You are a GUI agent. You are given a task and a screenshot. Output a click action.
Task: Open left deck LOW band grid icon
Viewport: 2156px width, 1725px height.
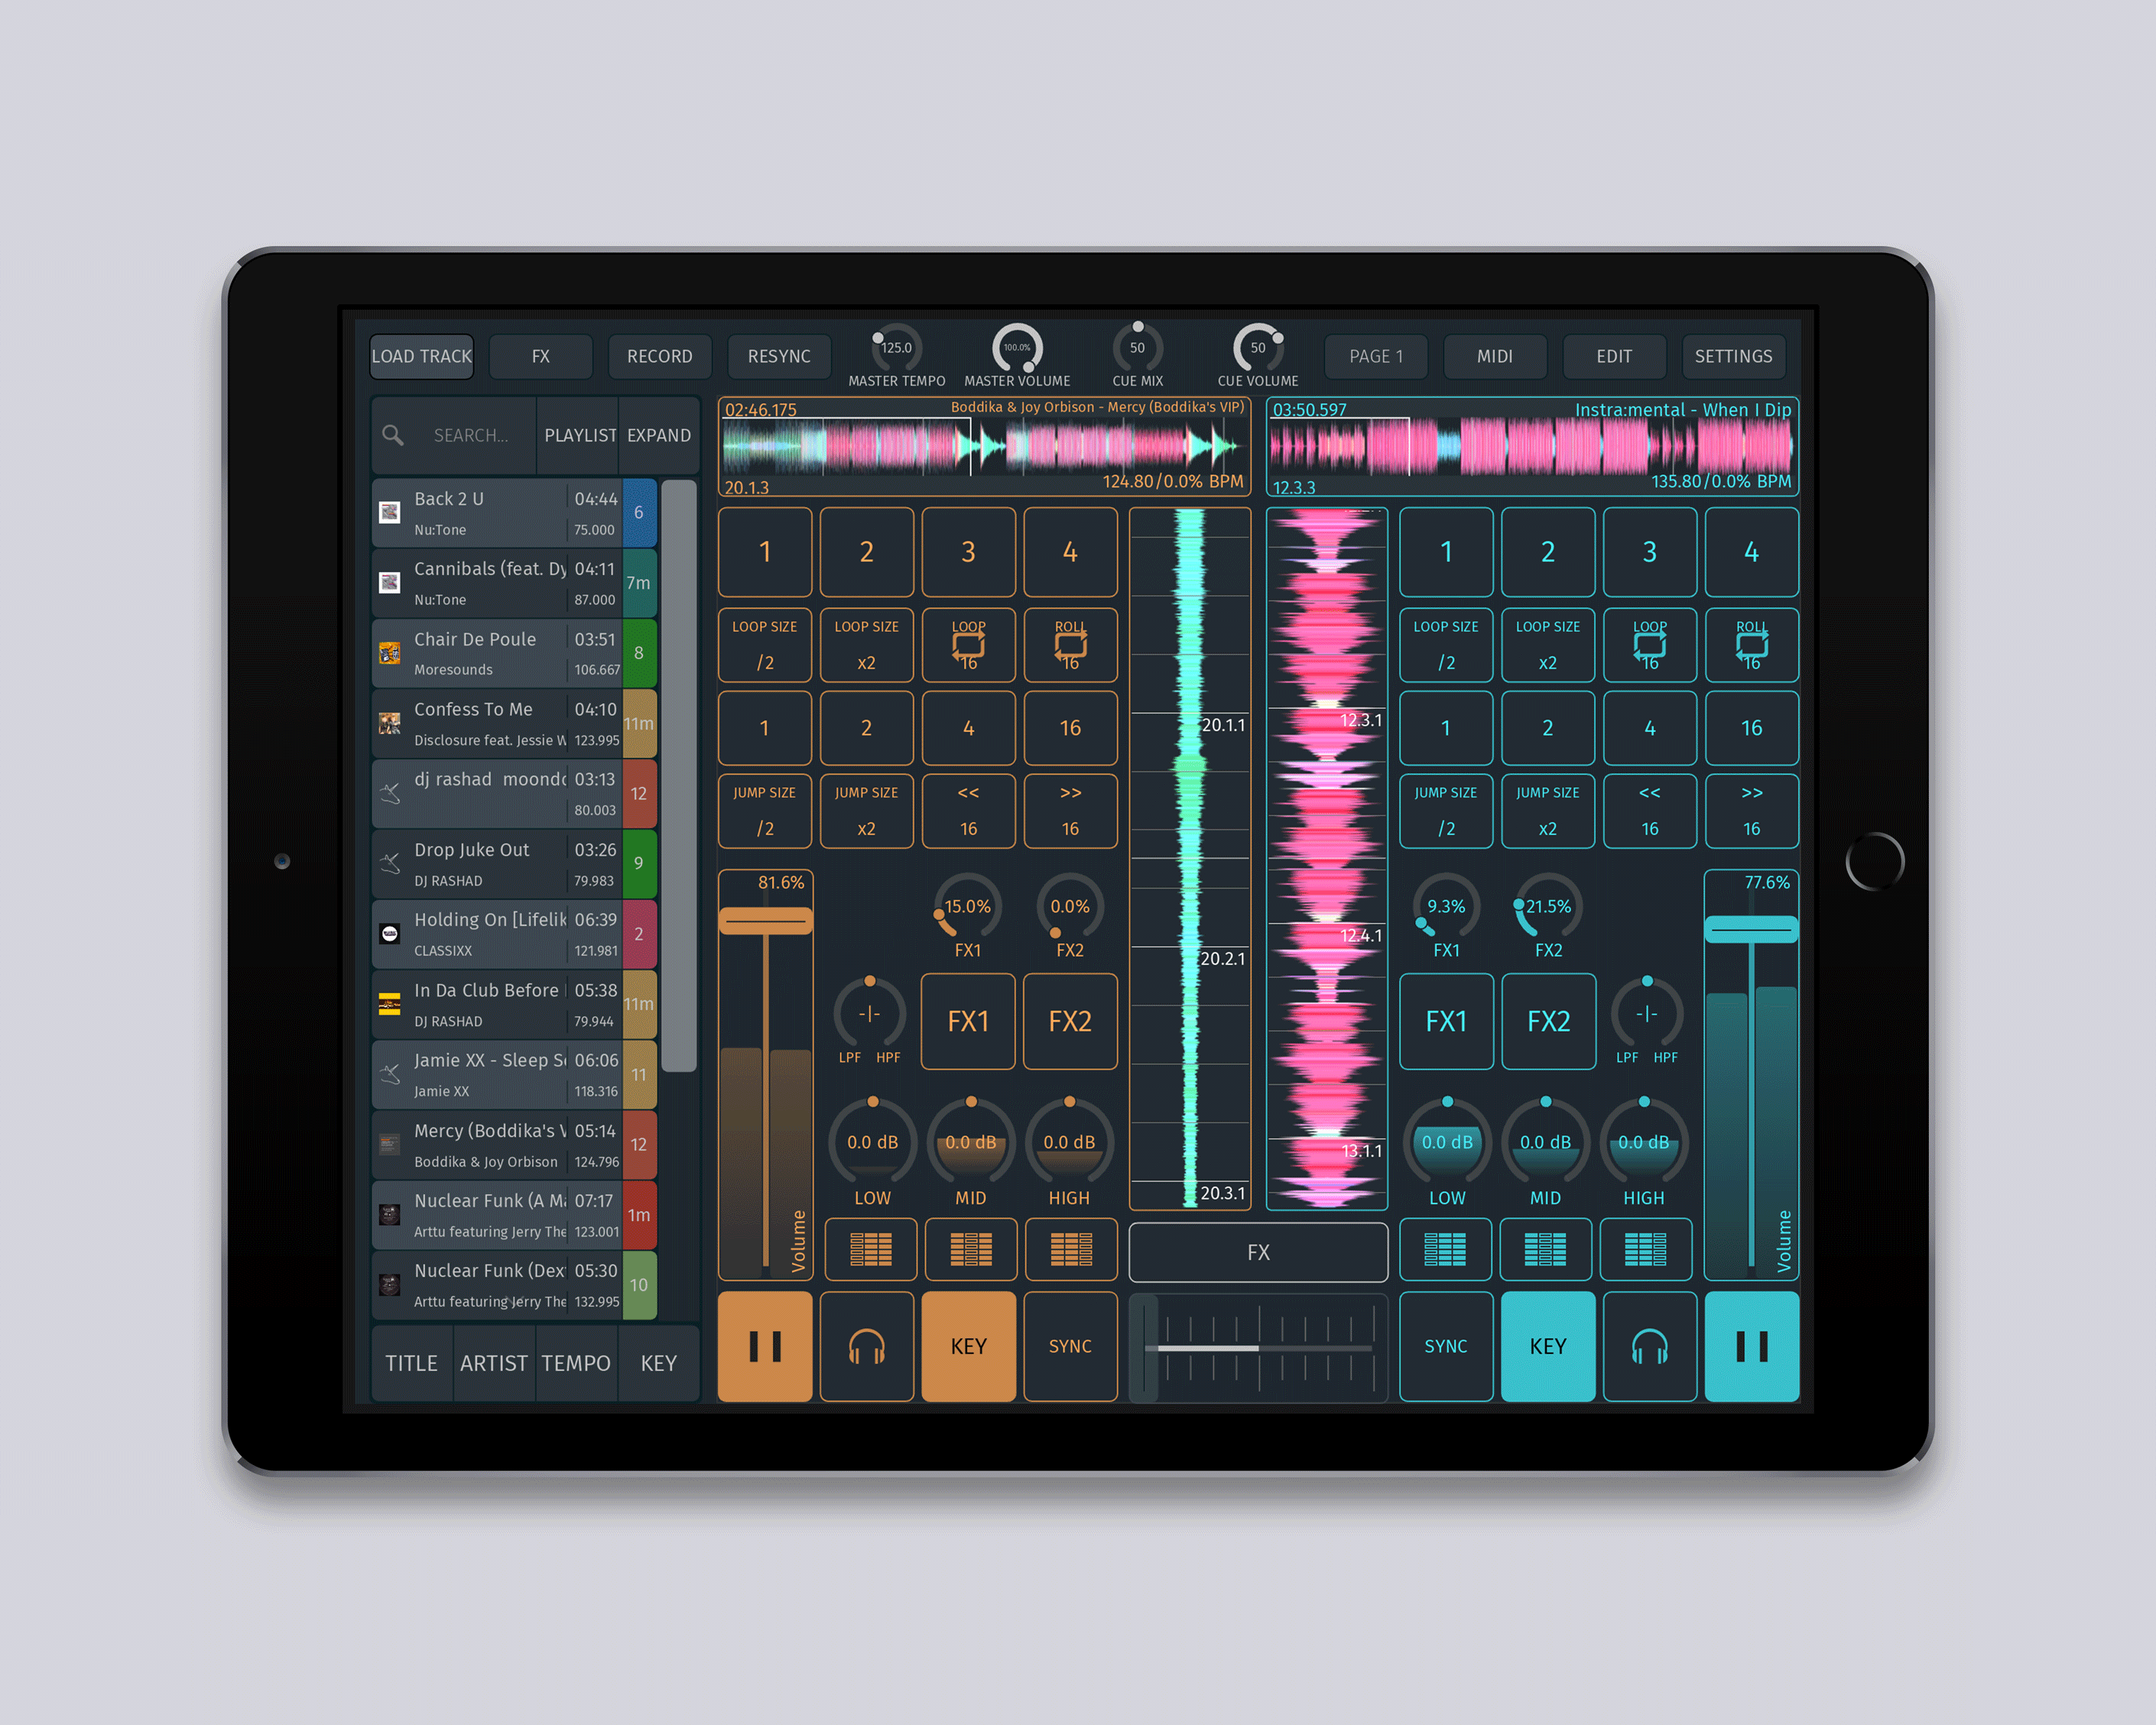[871, 1249]
